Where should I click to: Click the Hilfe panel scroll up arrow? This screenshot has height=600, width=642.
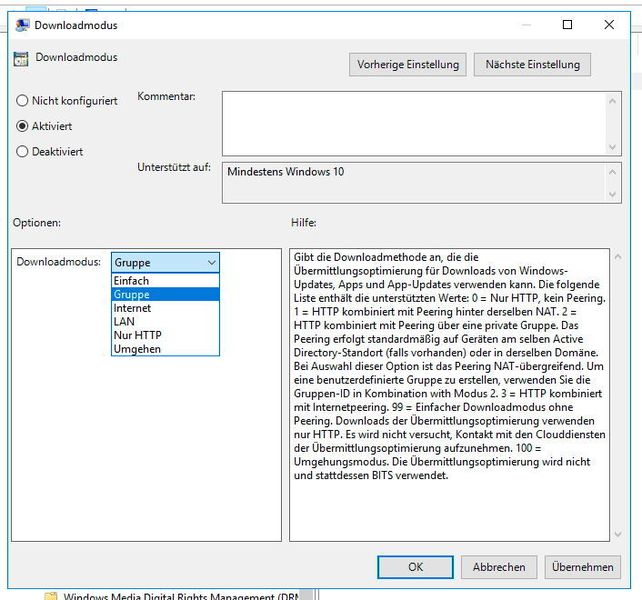click(618, 257)
